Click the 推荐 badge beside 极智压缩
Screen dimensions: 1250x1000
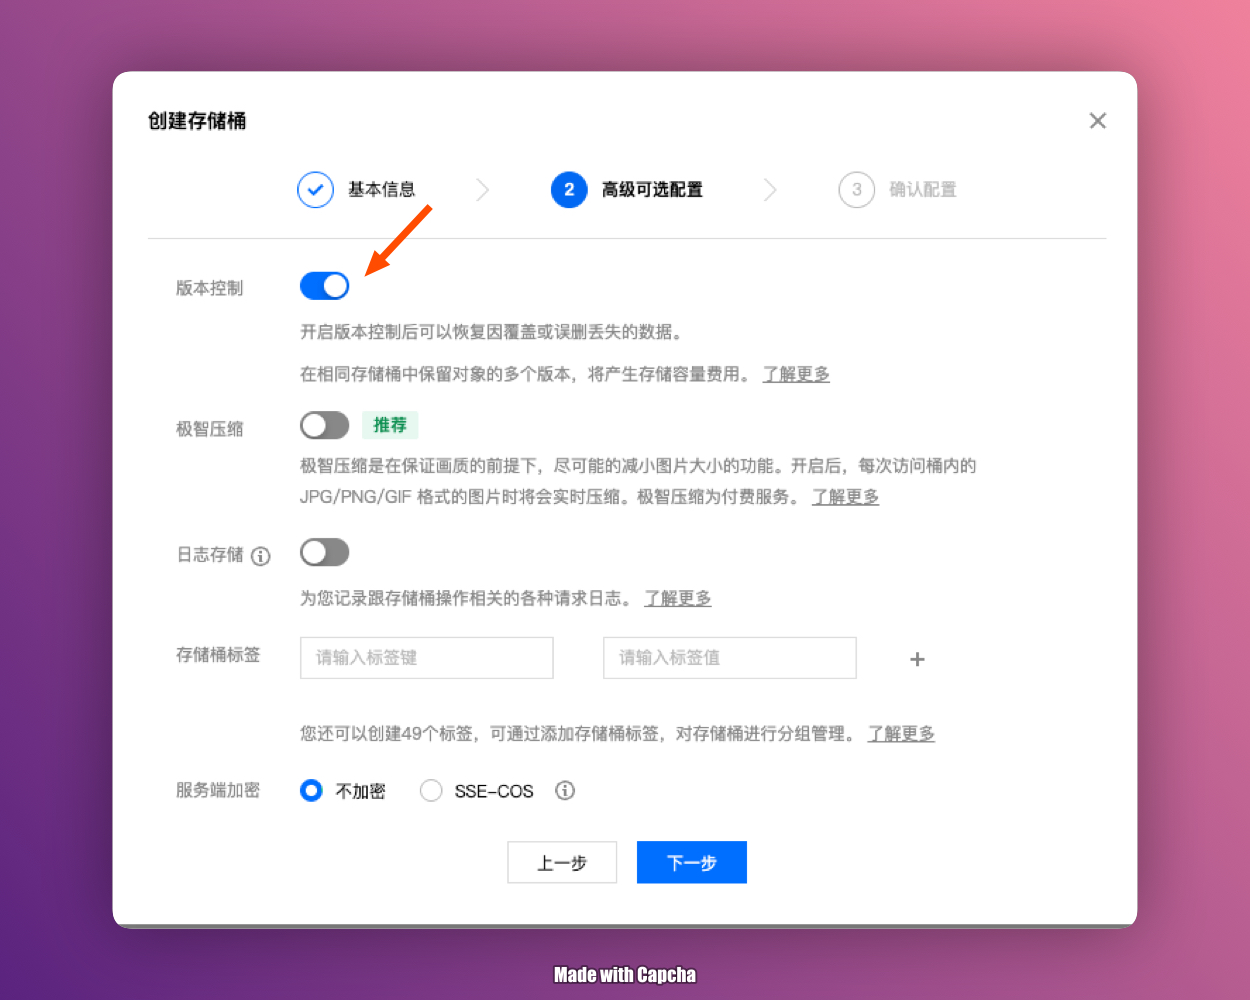pyautogui.click(x=390, y=425)
